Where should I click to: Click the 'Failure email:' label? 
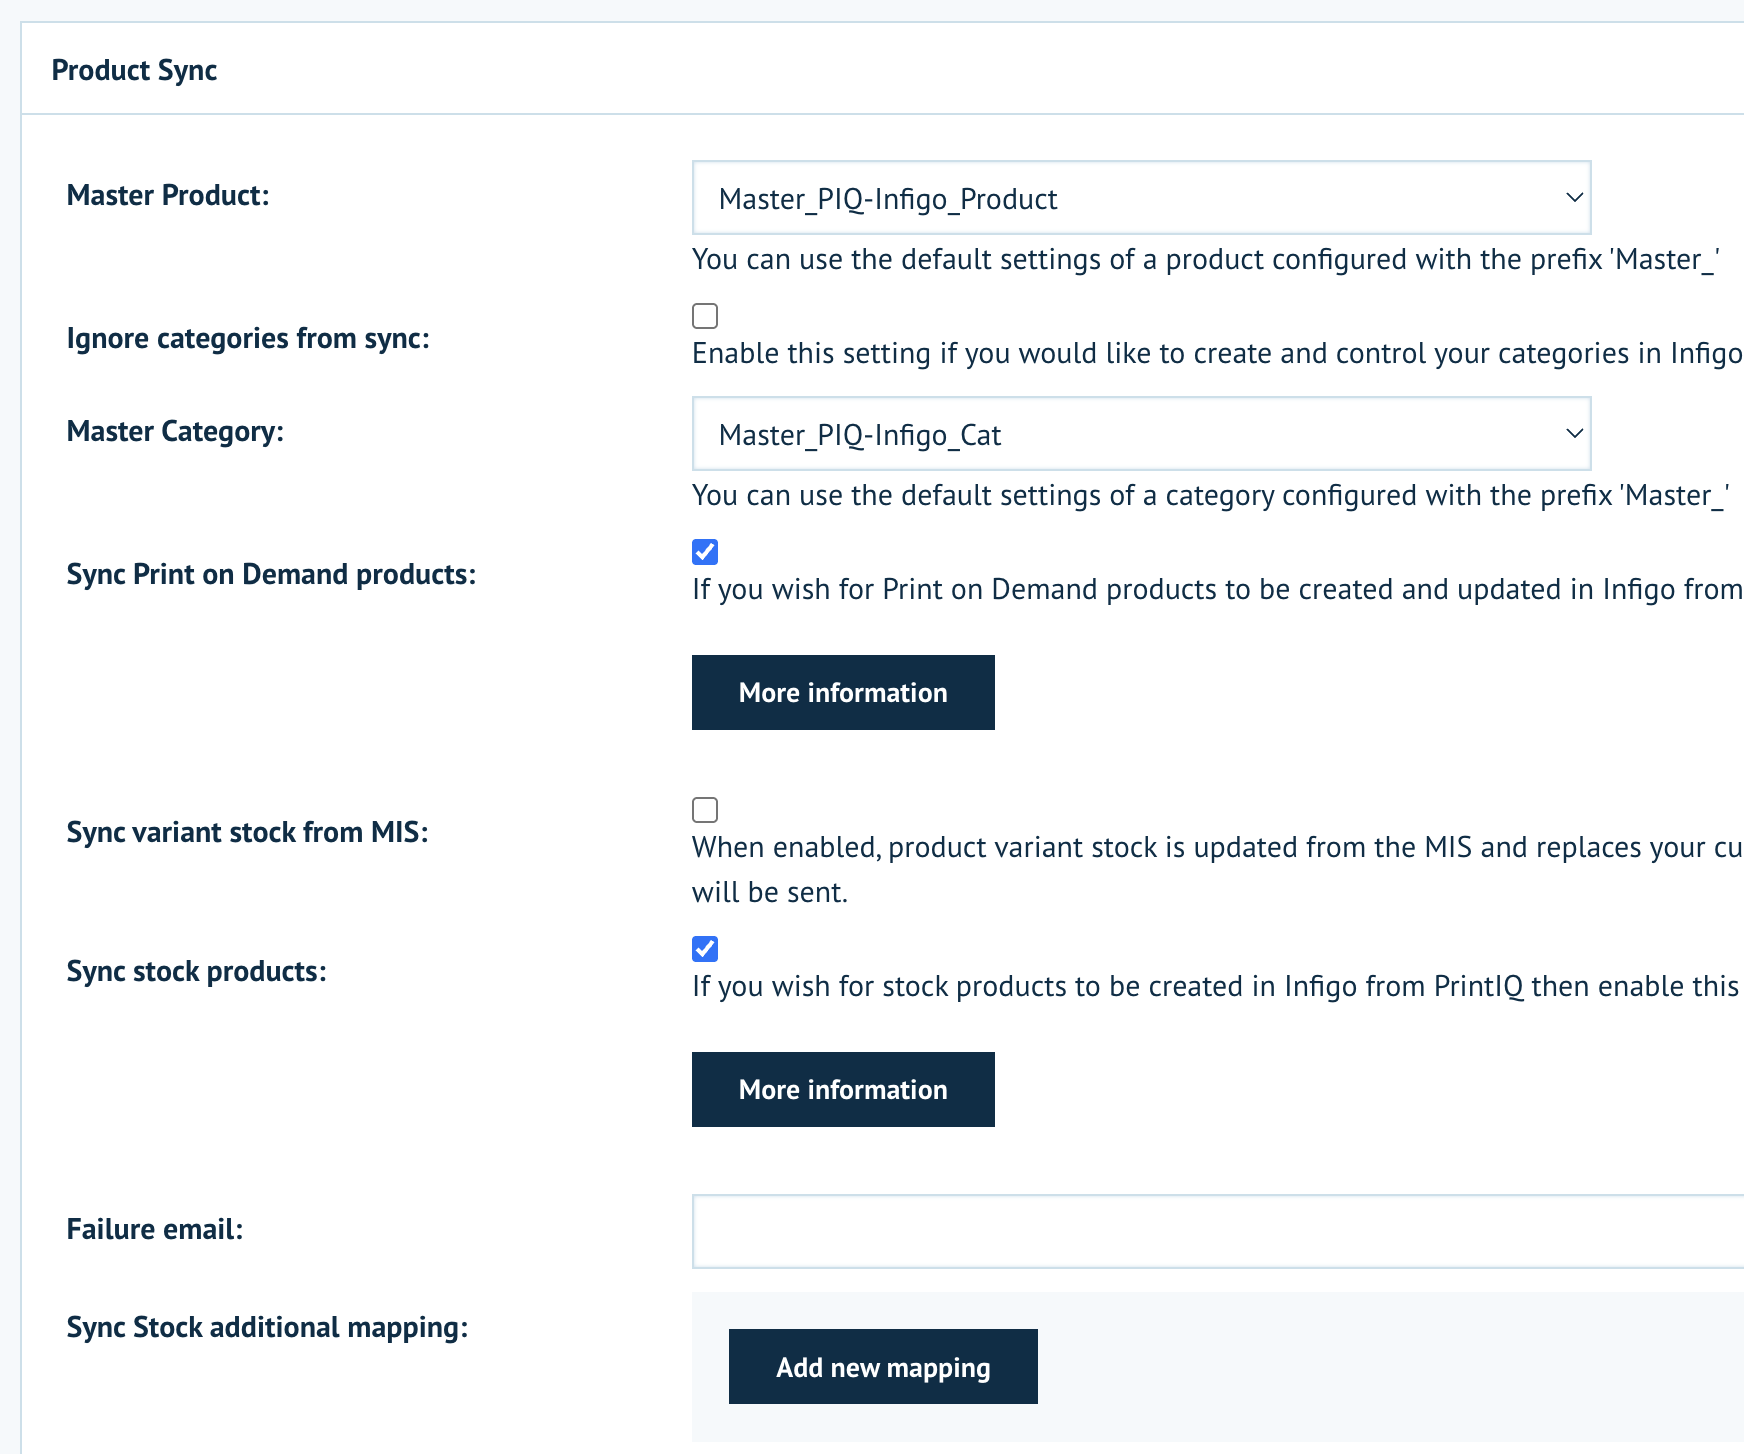(155, 1229)
